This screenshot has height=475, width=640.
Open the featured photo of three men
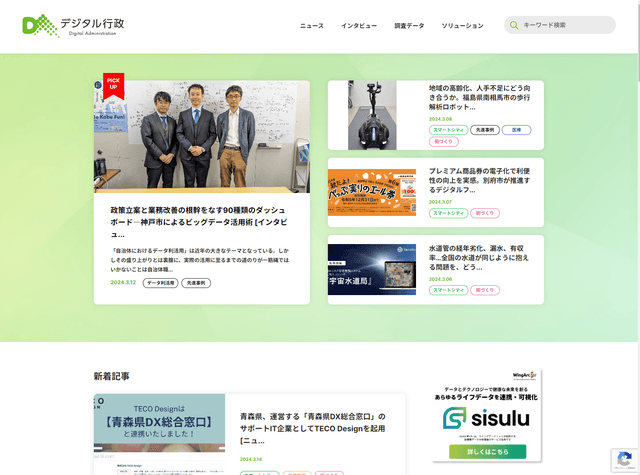[202, 136]
